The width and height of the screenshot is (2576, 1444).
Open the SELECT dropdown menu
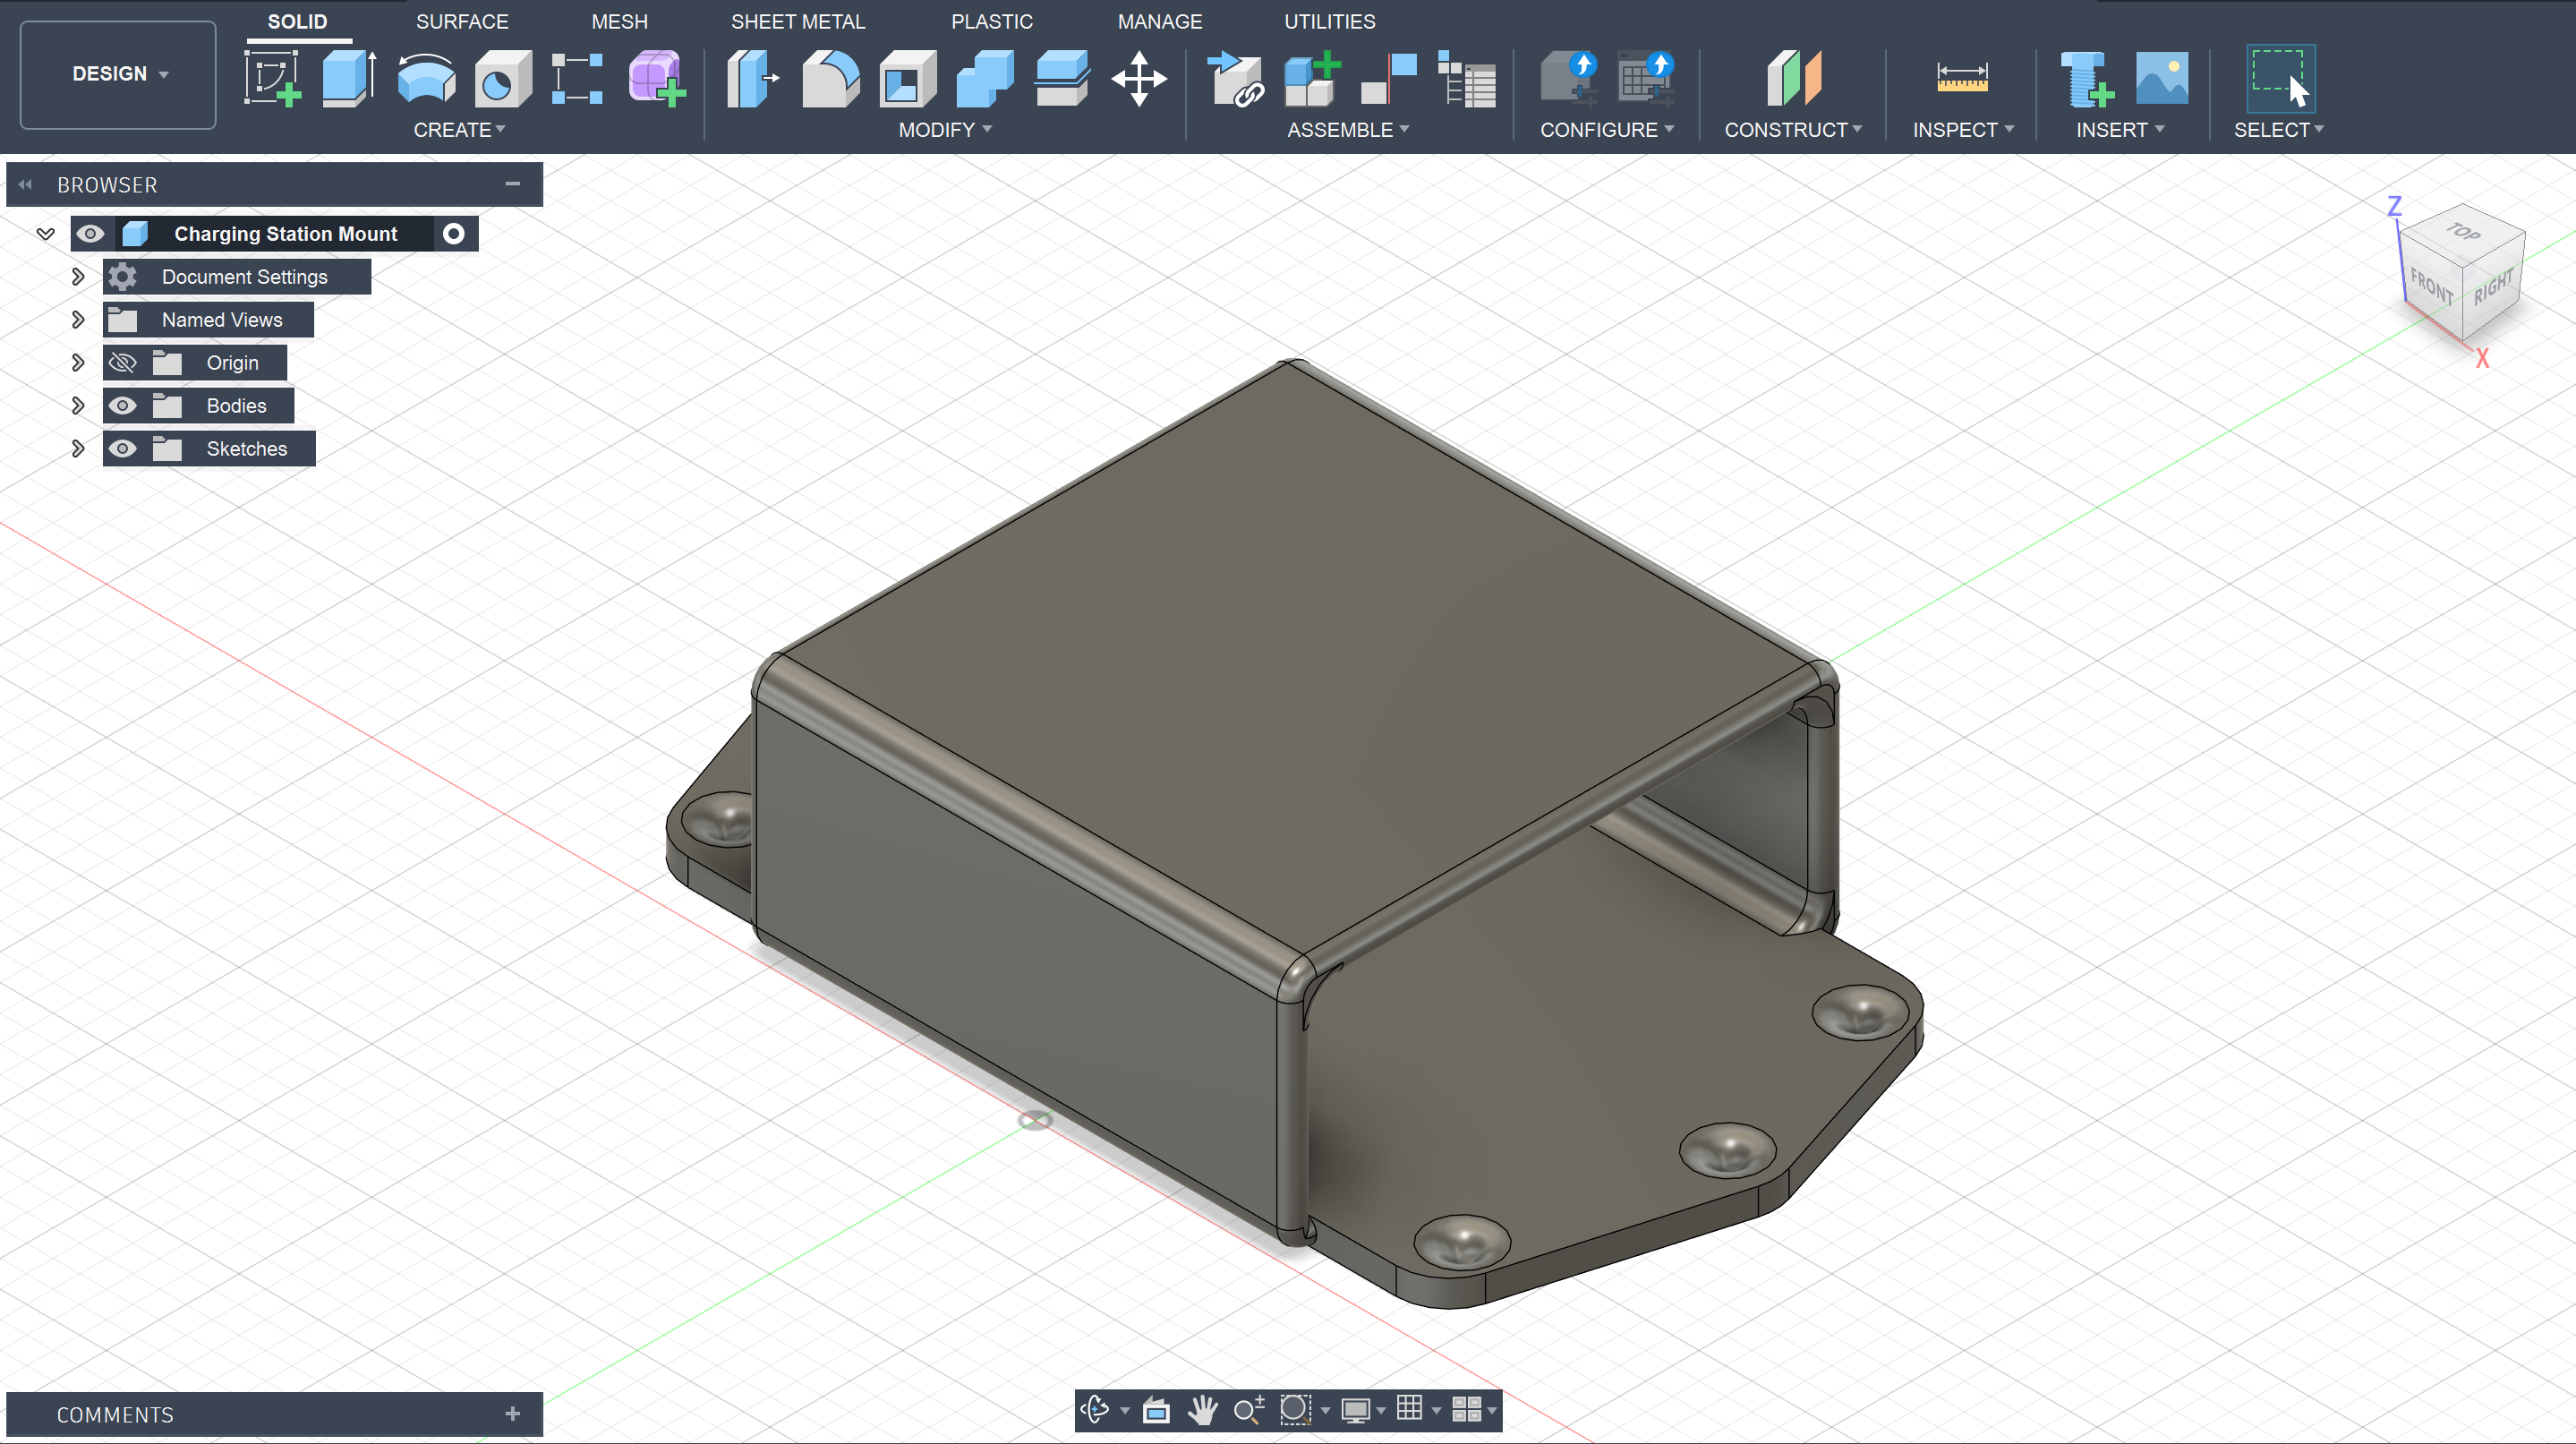coord(2279,130)
